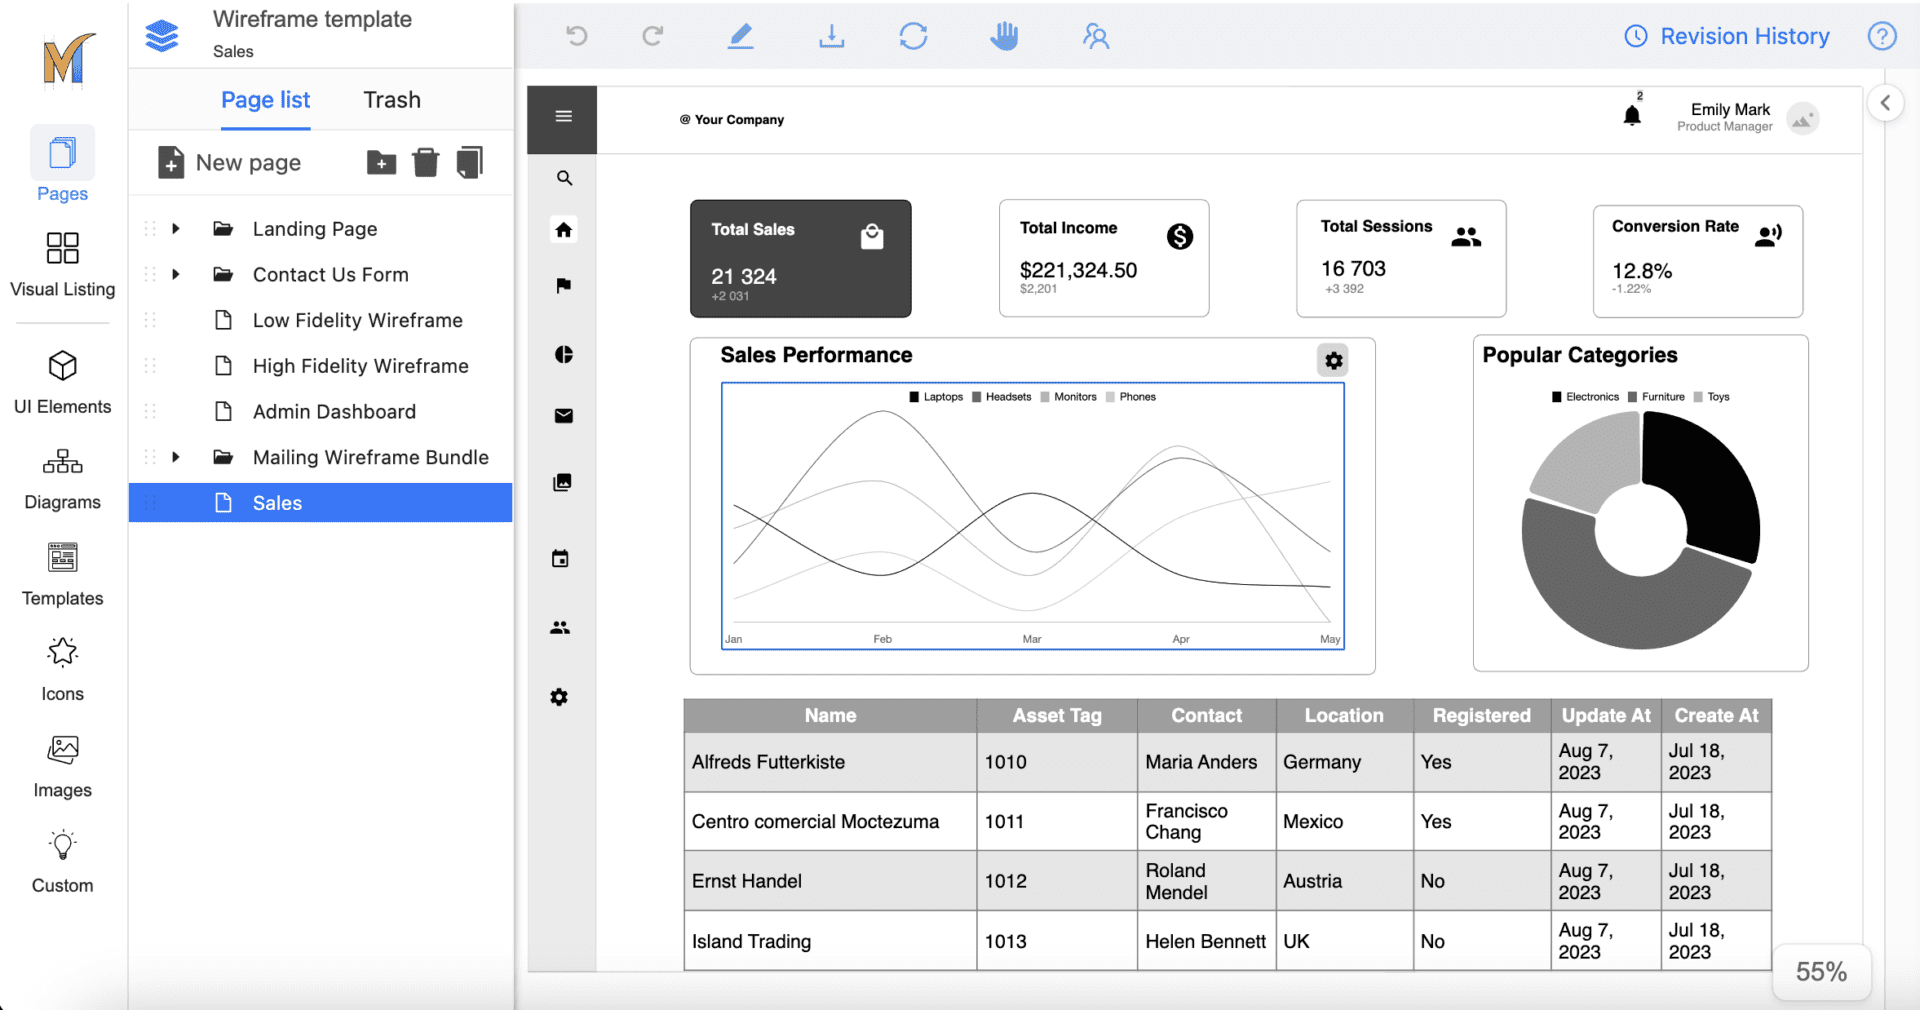Select the Sales page in the list
The image size is (1920, 1010).
point(277,503)
